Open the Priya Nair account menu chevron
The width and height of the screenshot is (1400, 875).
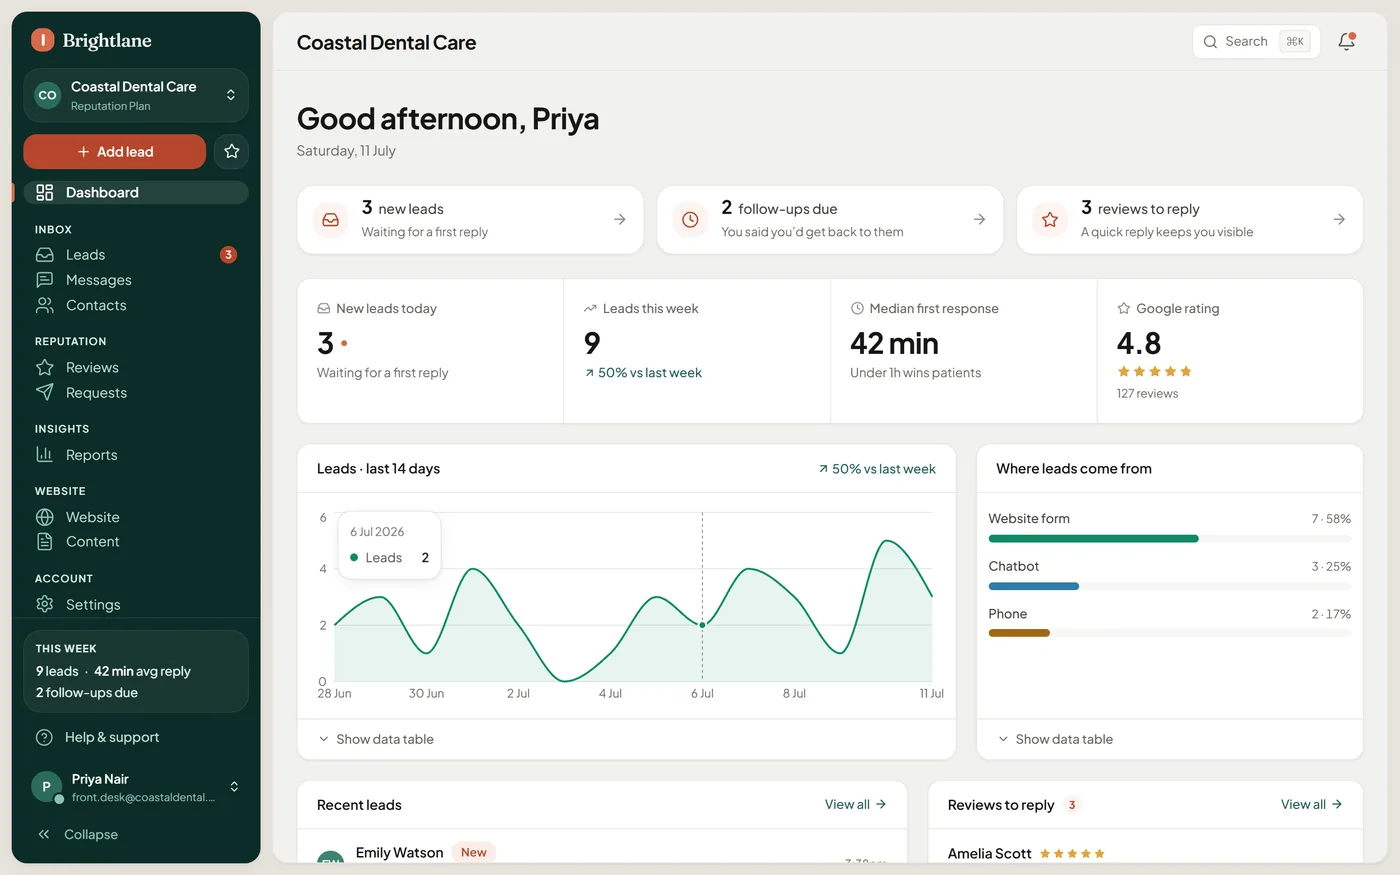coord(234,786)
